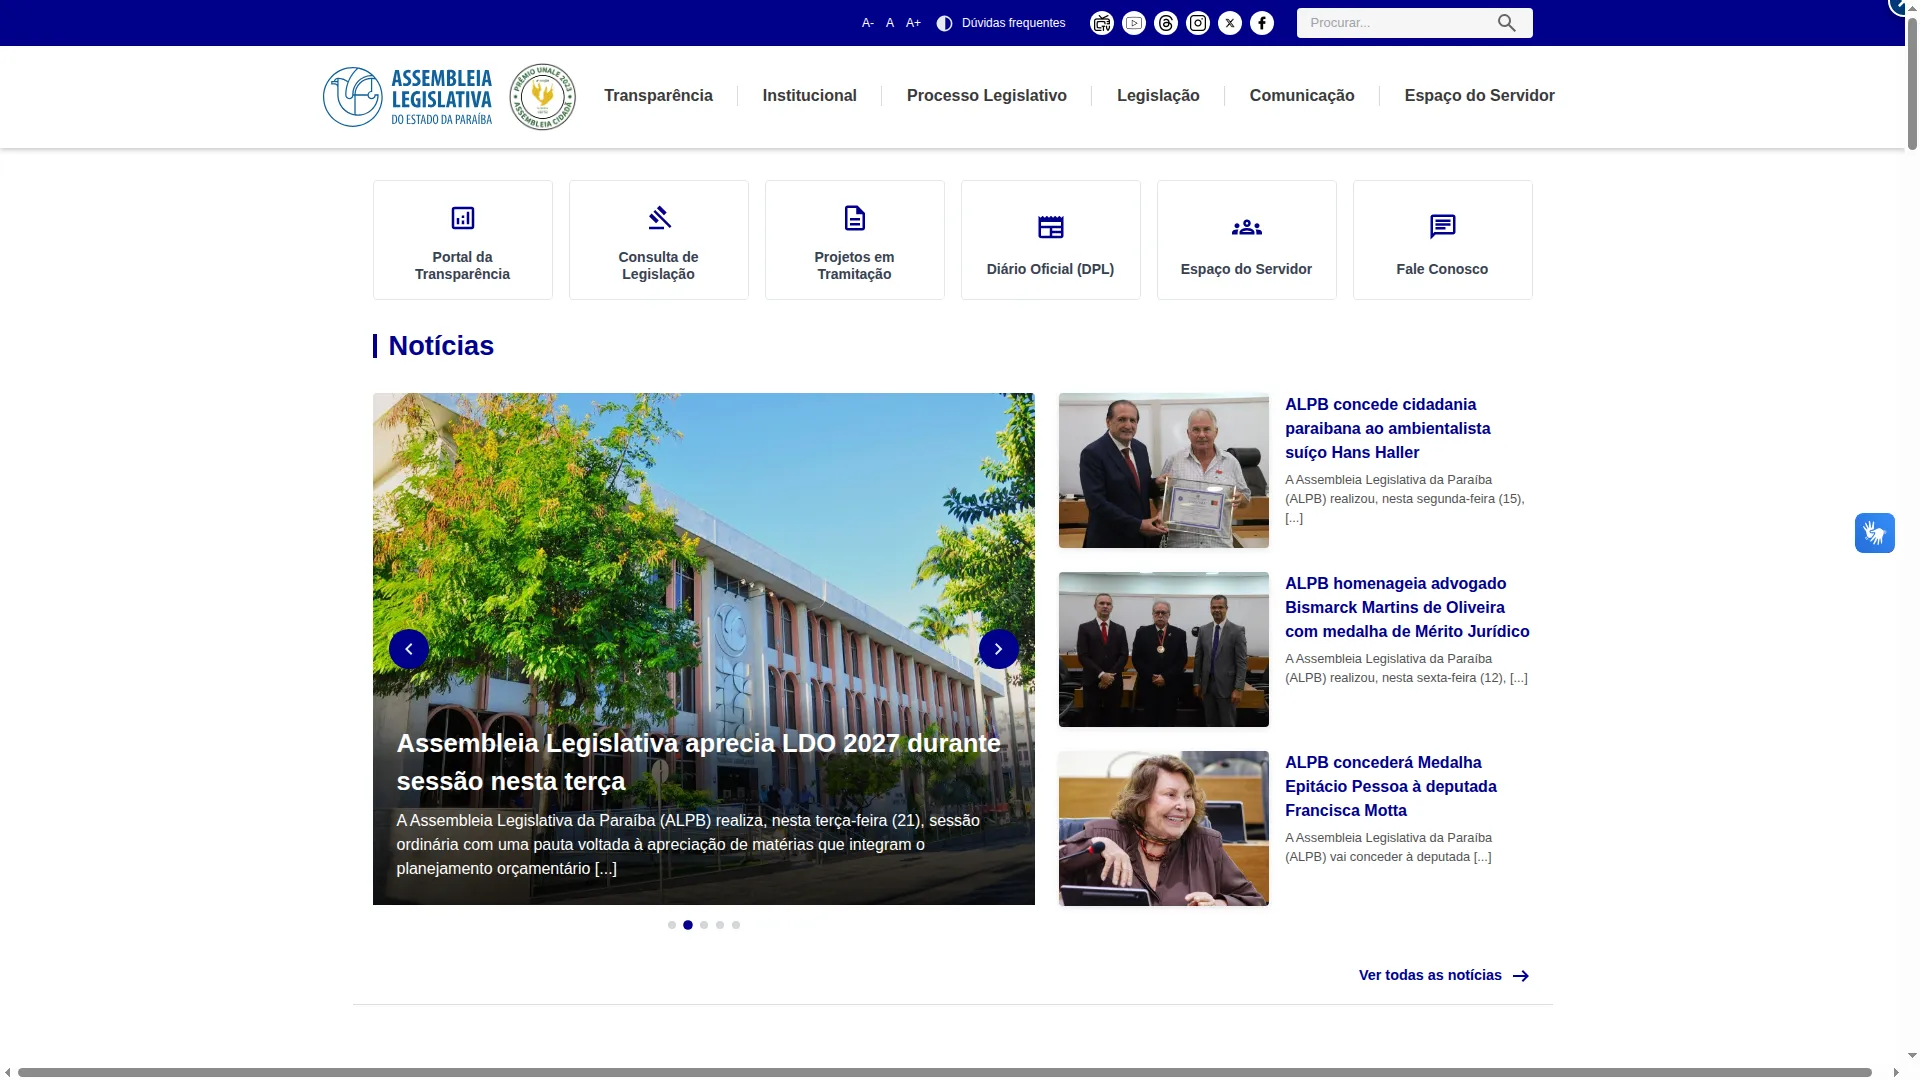Open Consulta de Legislação card label
The width and height of the screenshot is (1920, 1080).
pos(659,266)
